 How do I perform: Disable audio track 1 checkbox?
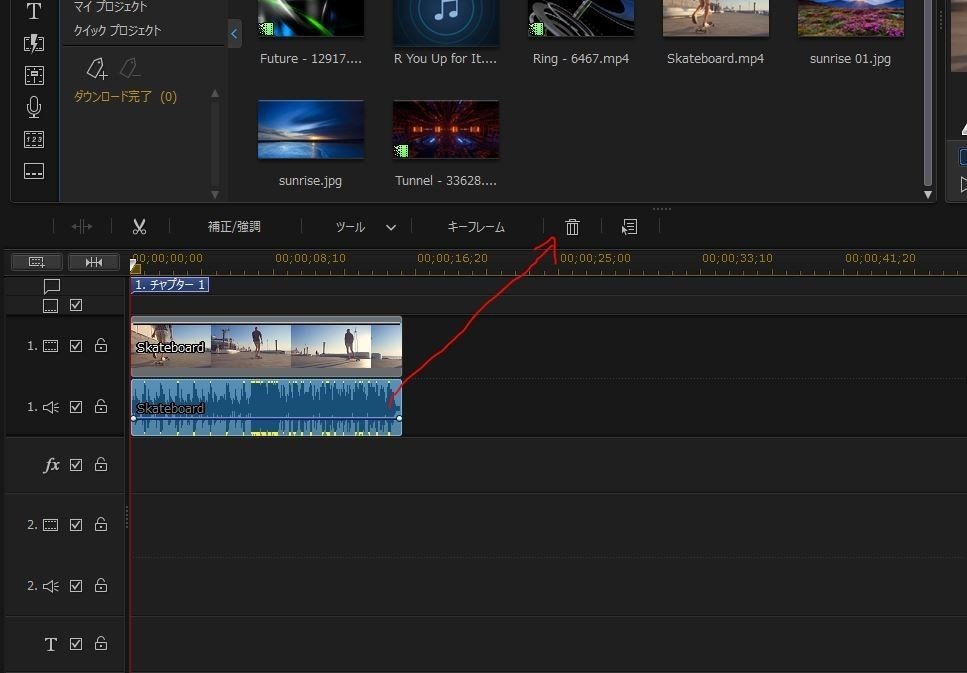pos(76,407)
